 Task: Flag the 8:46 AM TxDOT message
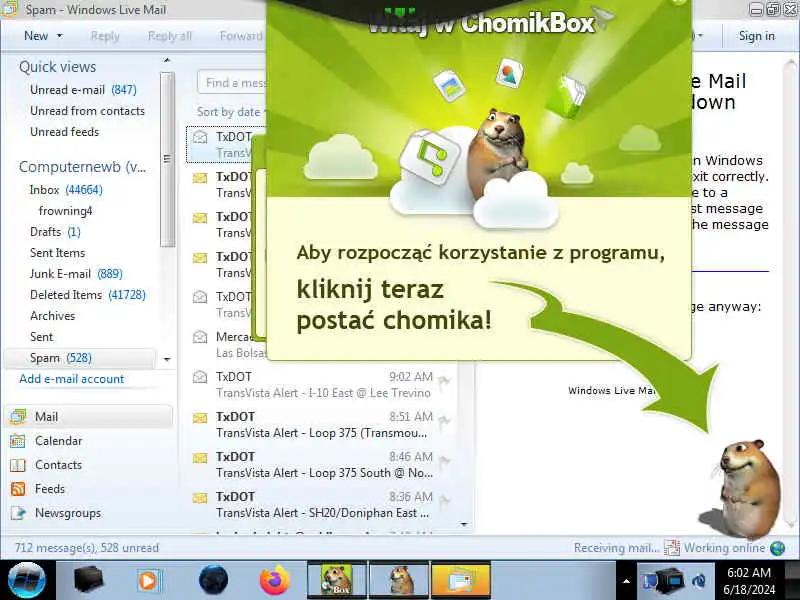[x=444, y=462]
